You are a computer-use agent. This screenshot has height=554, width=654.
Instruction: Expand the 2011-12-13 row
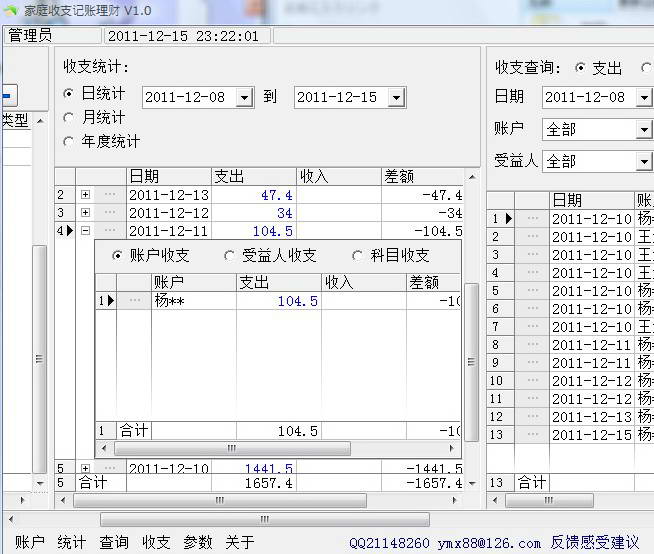click(86, 194)
